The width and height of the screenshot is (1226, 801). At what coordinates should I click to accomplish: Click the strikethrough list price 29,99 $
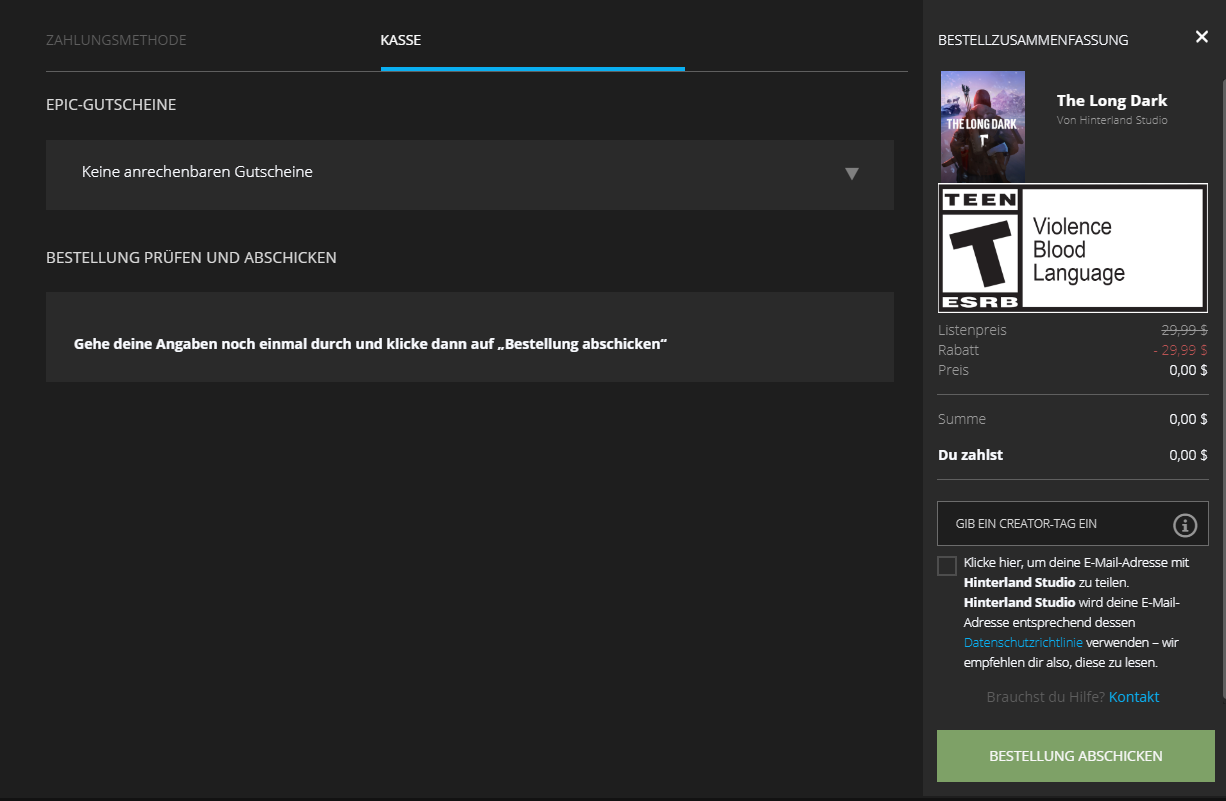(x=1183, y=330)
